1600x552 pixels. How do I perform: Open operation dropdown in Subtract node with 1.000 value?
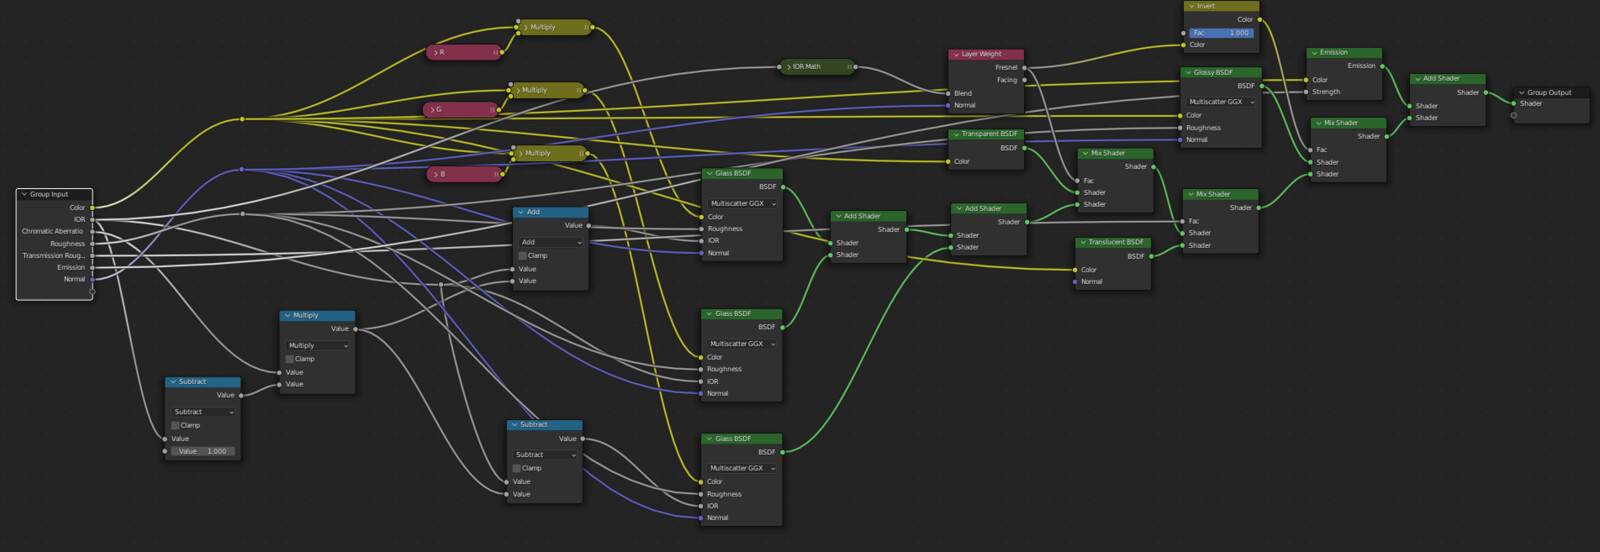[x=203, y=412]
